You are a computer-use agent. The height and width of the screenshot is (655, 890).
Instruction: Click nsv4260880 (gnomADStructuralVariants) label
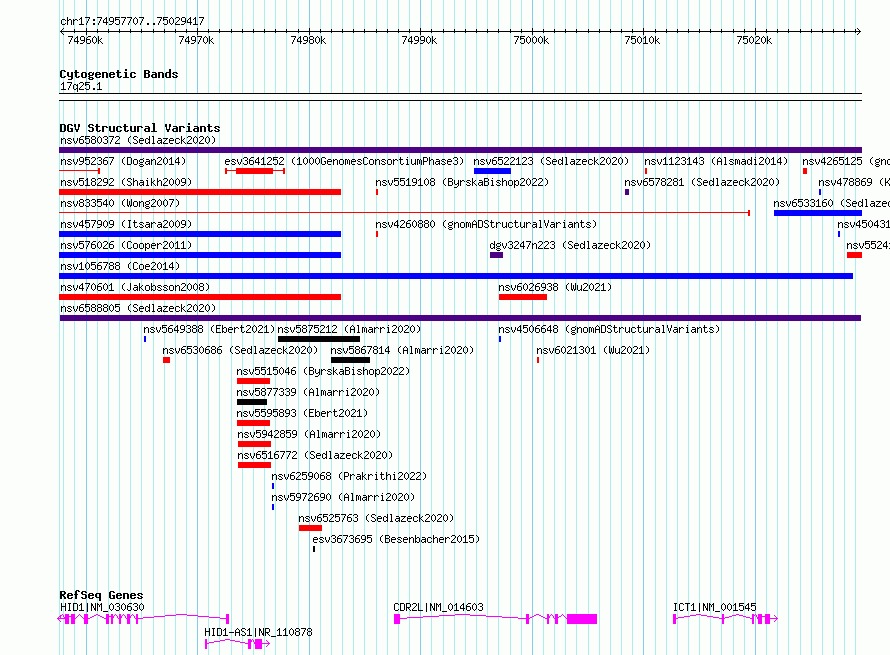coord(486,224)
